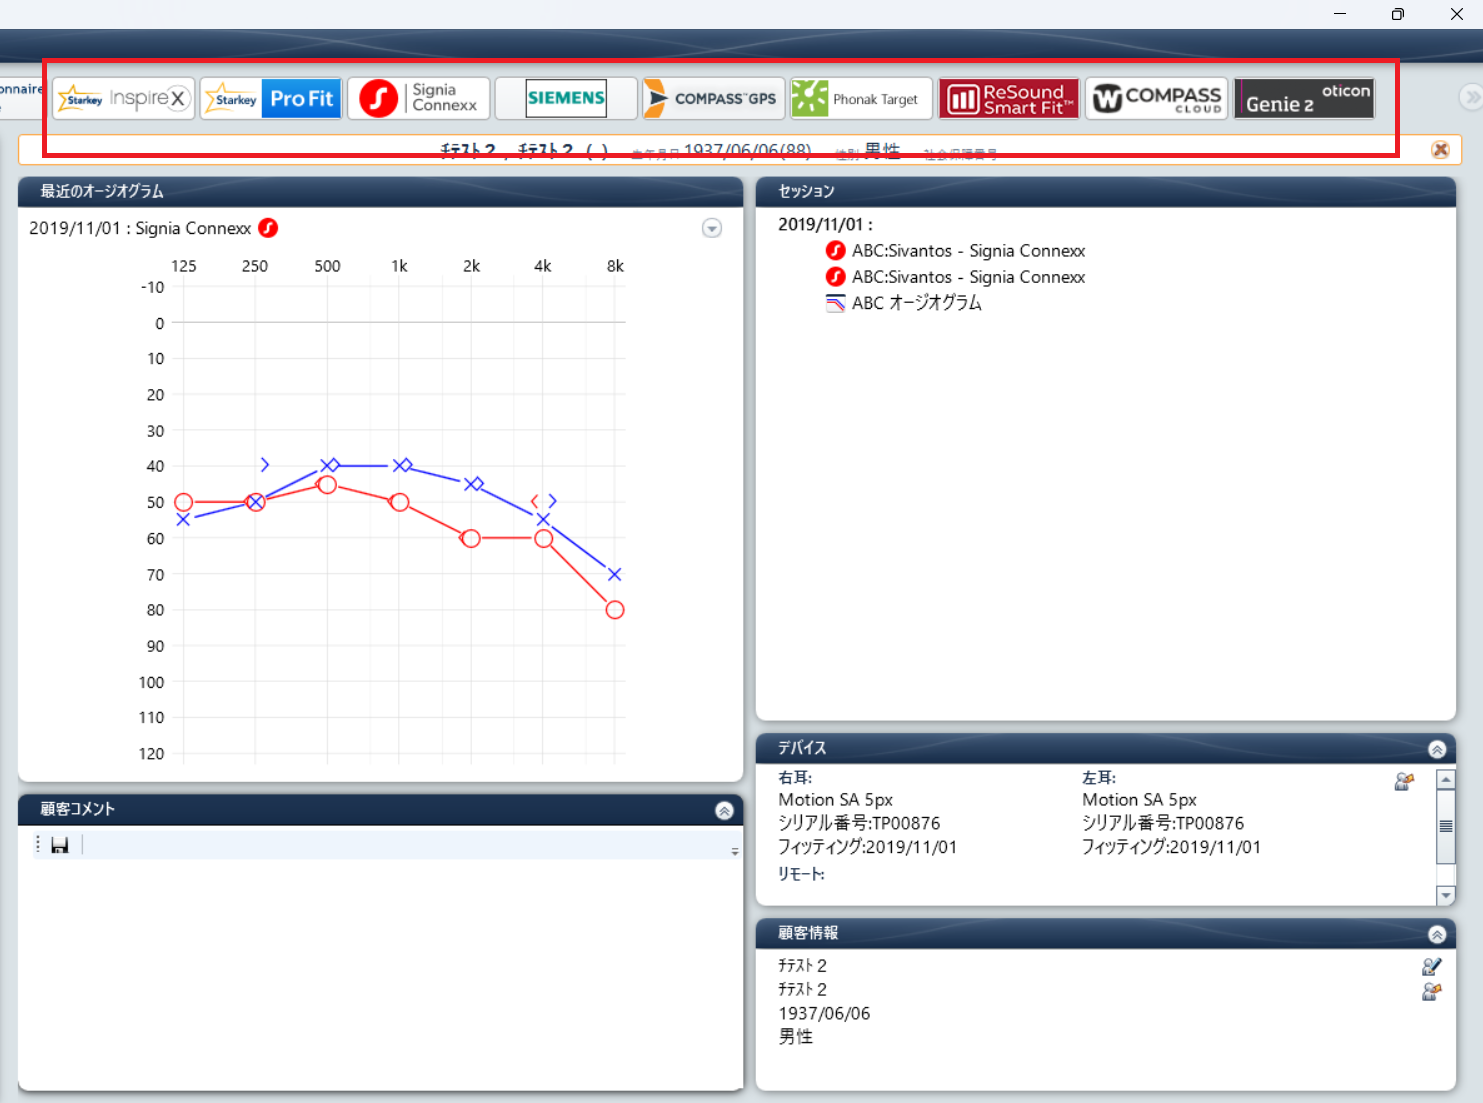Collapse the 顧客情報 panel
The height and width of the screenshot is (1103, 1483).
pos(1437,934)
